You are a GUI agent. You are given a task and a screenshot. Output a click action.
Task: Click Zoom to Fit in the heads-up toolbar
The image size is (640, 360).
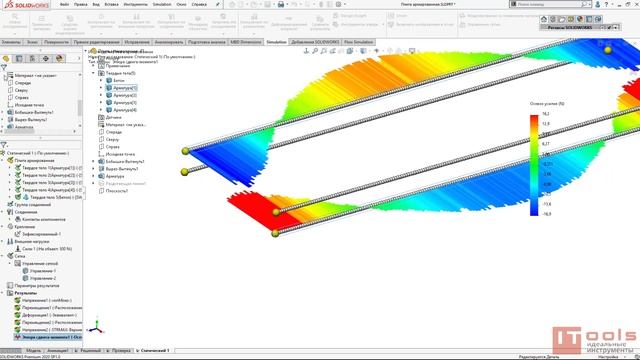tap(315, 51)
